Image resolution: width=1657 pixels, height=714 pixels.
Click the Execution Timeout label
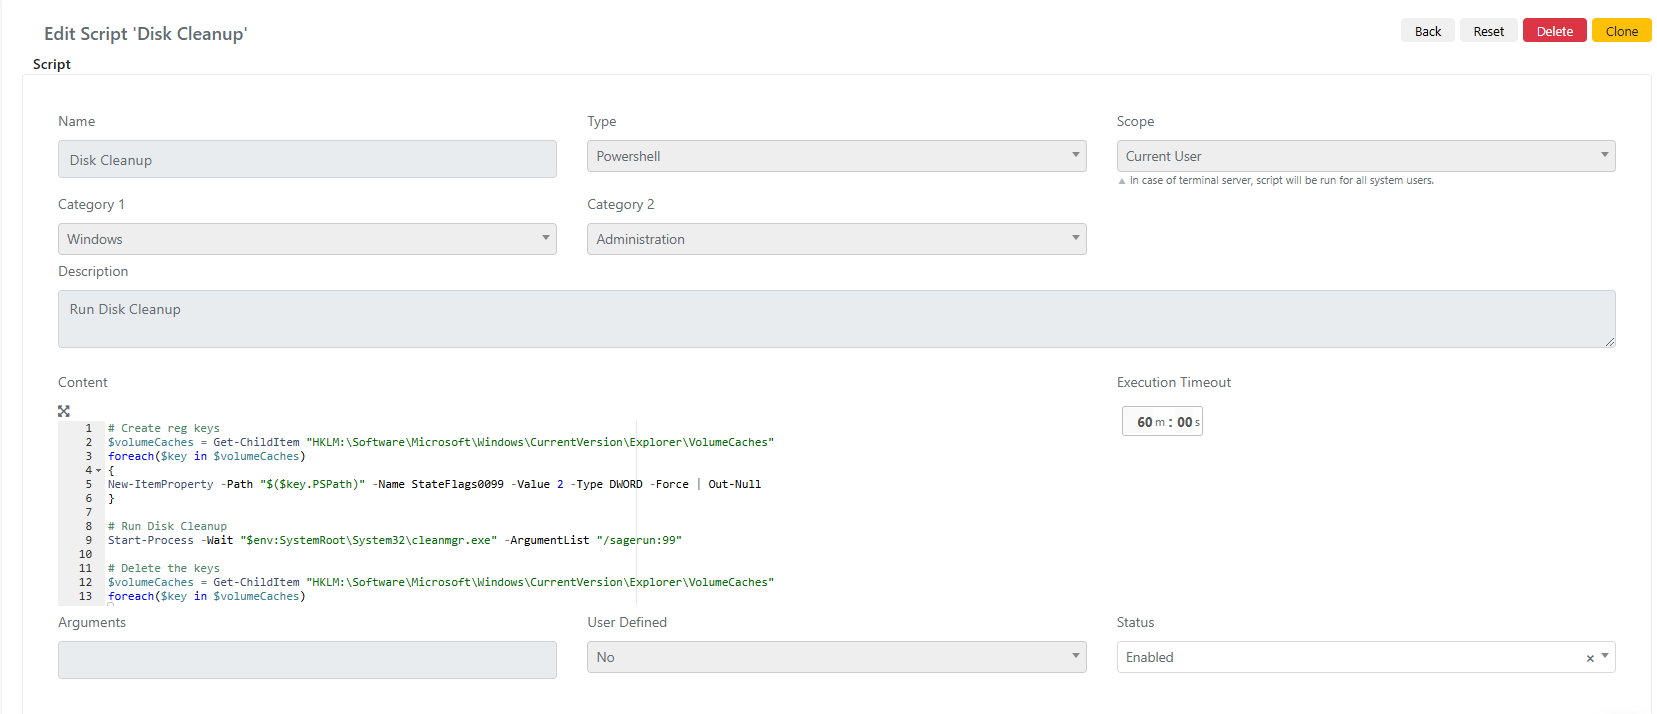(1174, 382)
